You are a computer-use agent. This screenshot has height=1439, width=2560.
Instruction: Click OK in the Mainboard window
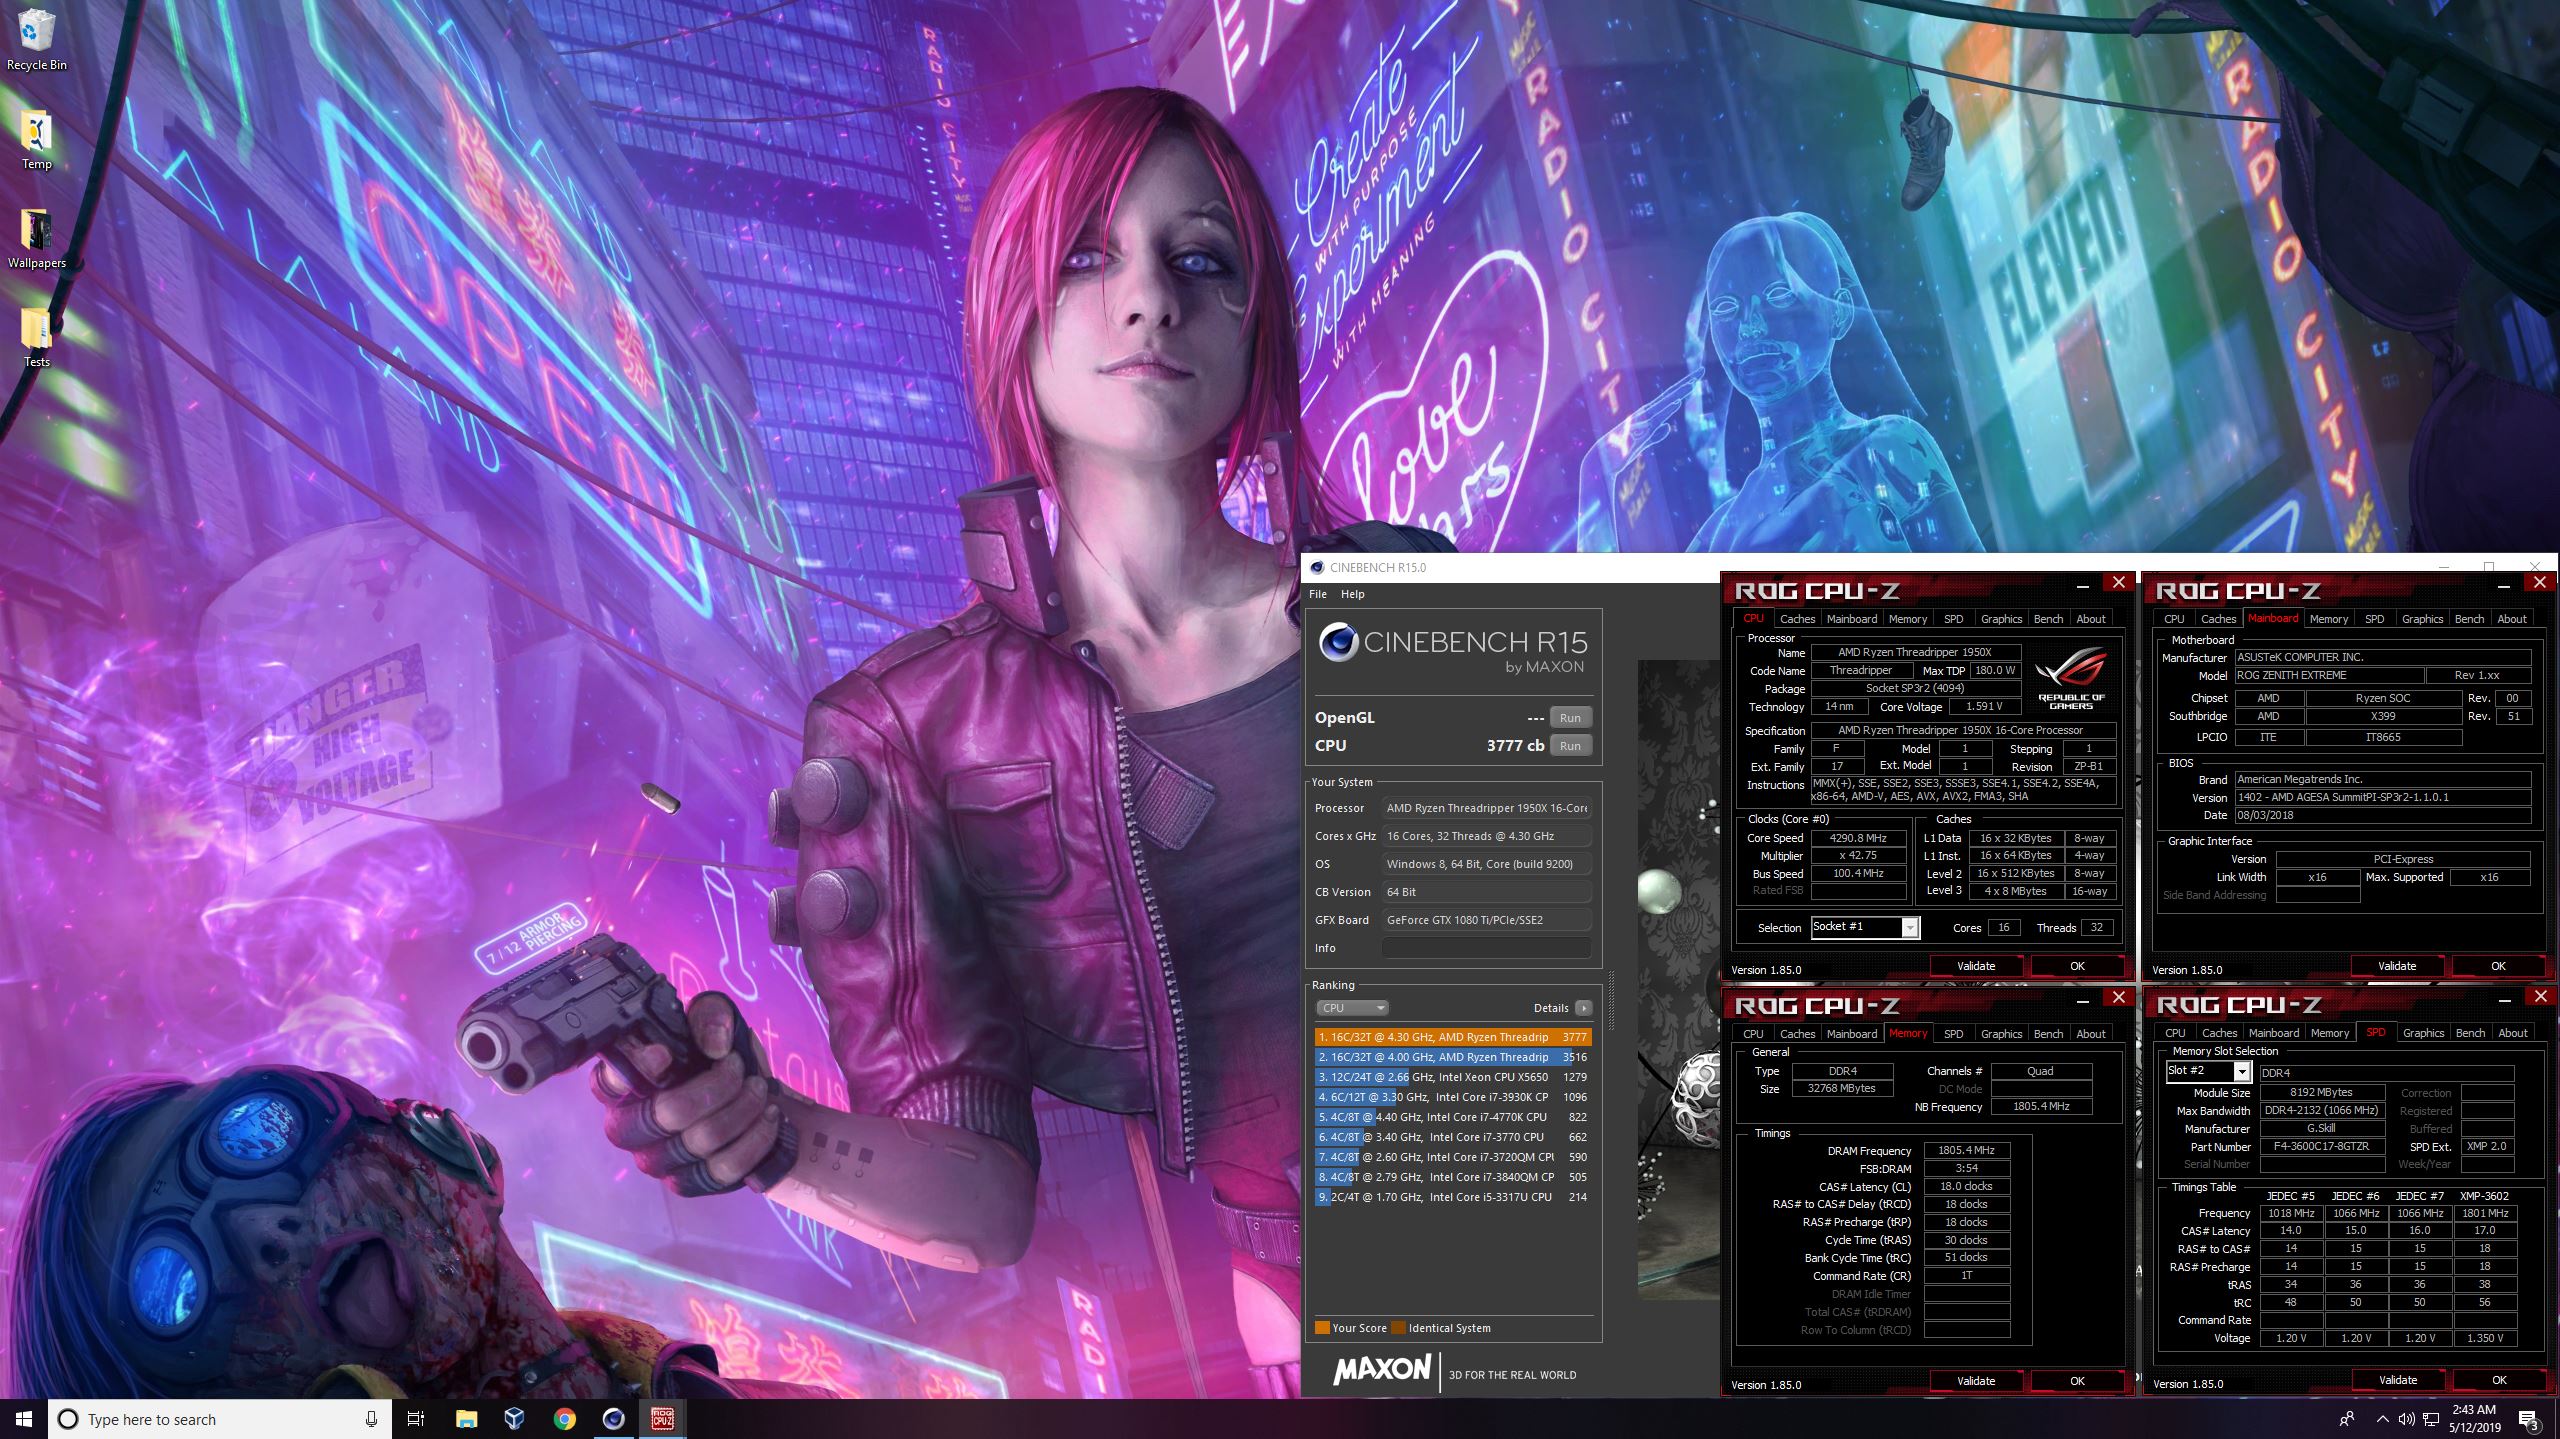coord(2498,966)
